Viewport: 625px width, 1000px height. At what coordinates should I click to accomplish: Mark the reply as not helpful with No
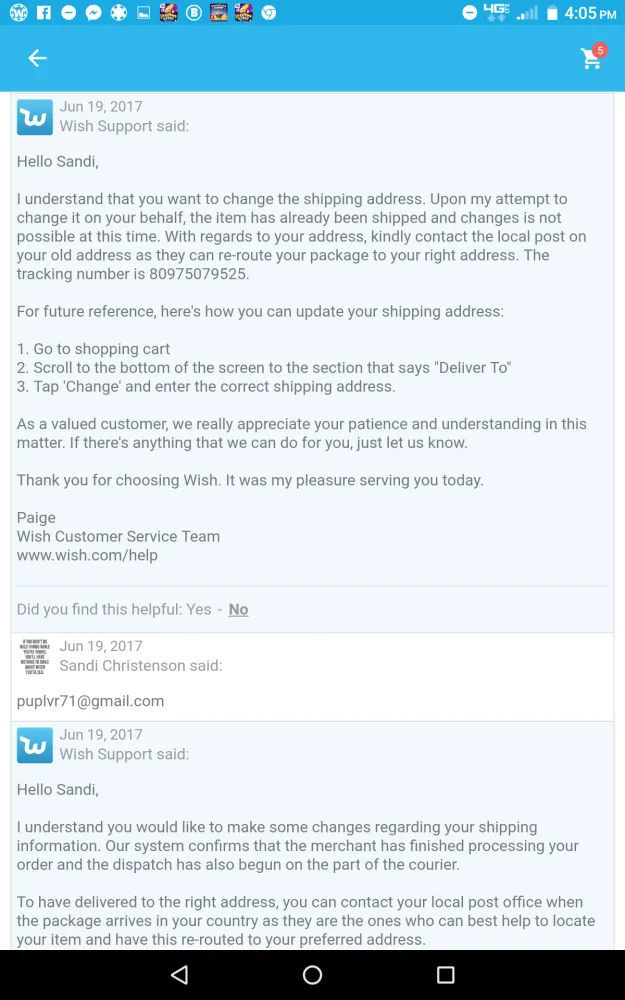click(x=238, y=609)
